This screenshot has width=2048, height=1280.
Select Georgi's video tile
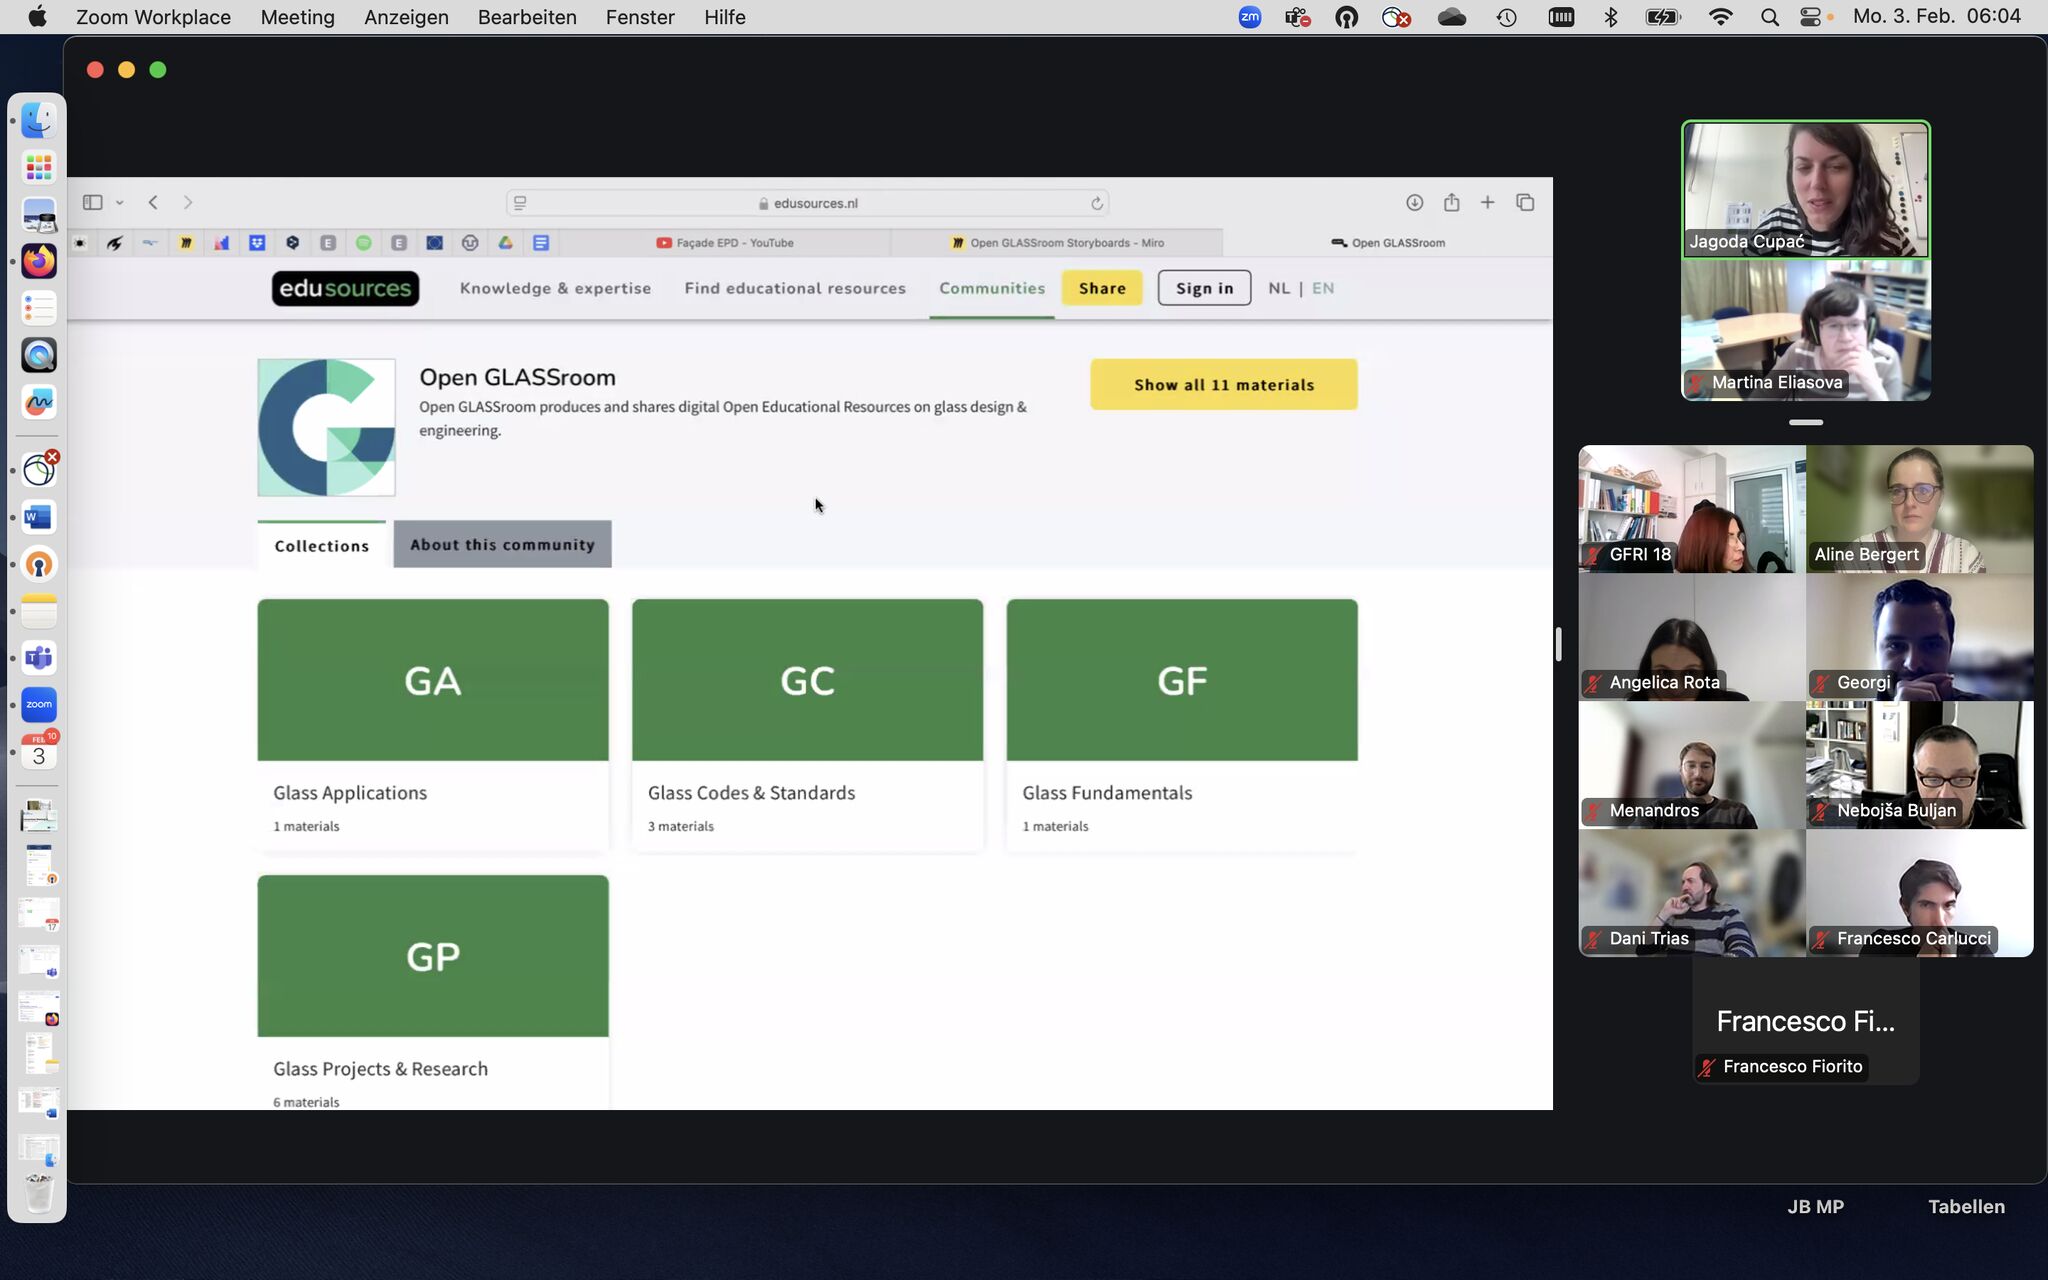click(x=1920, y=637)
